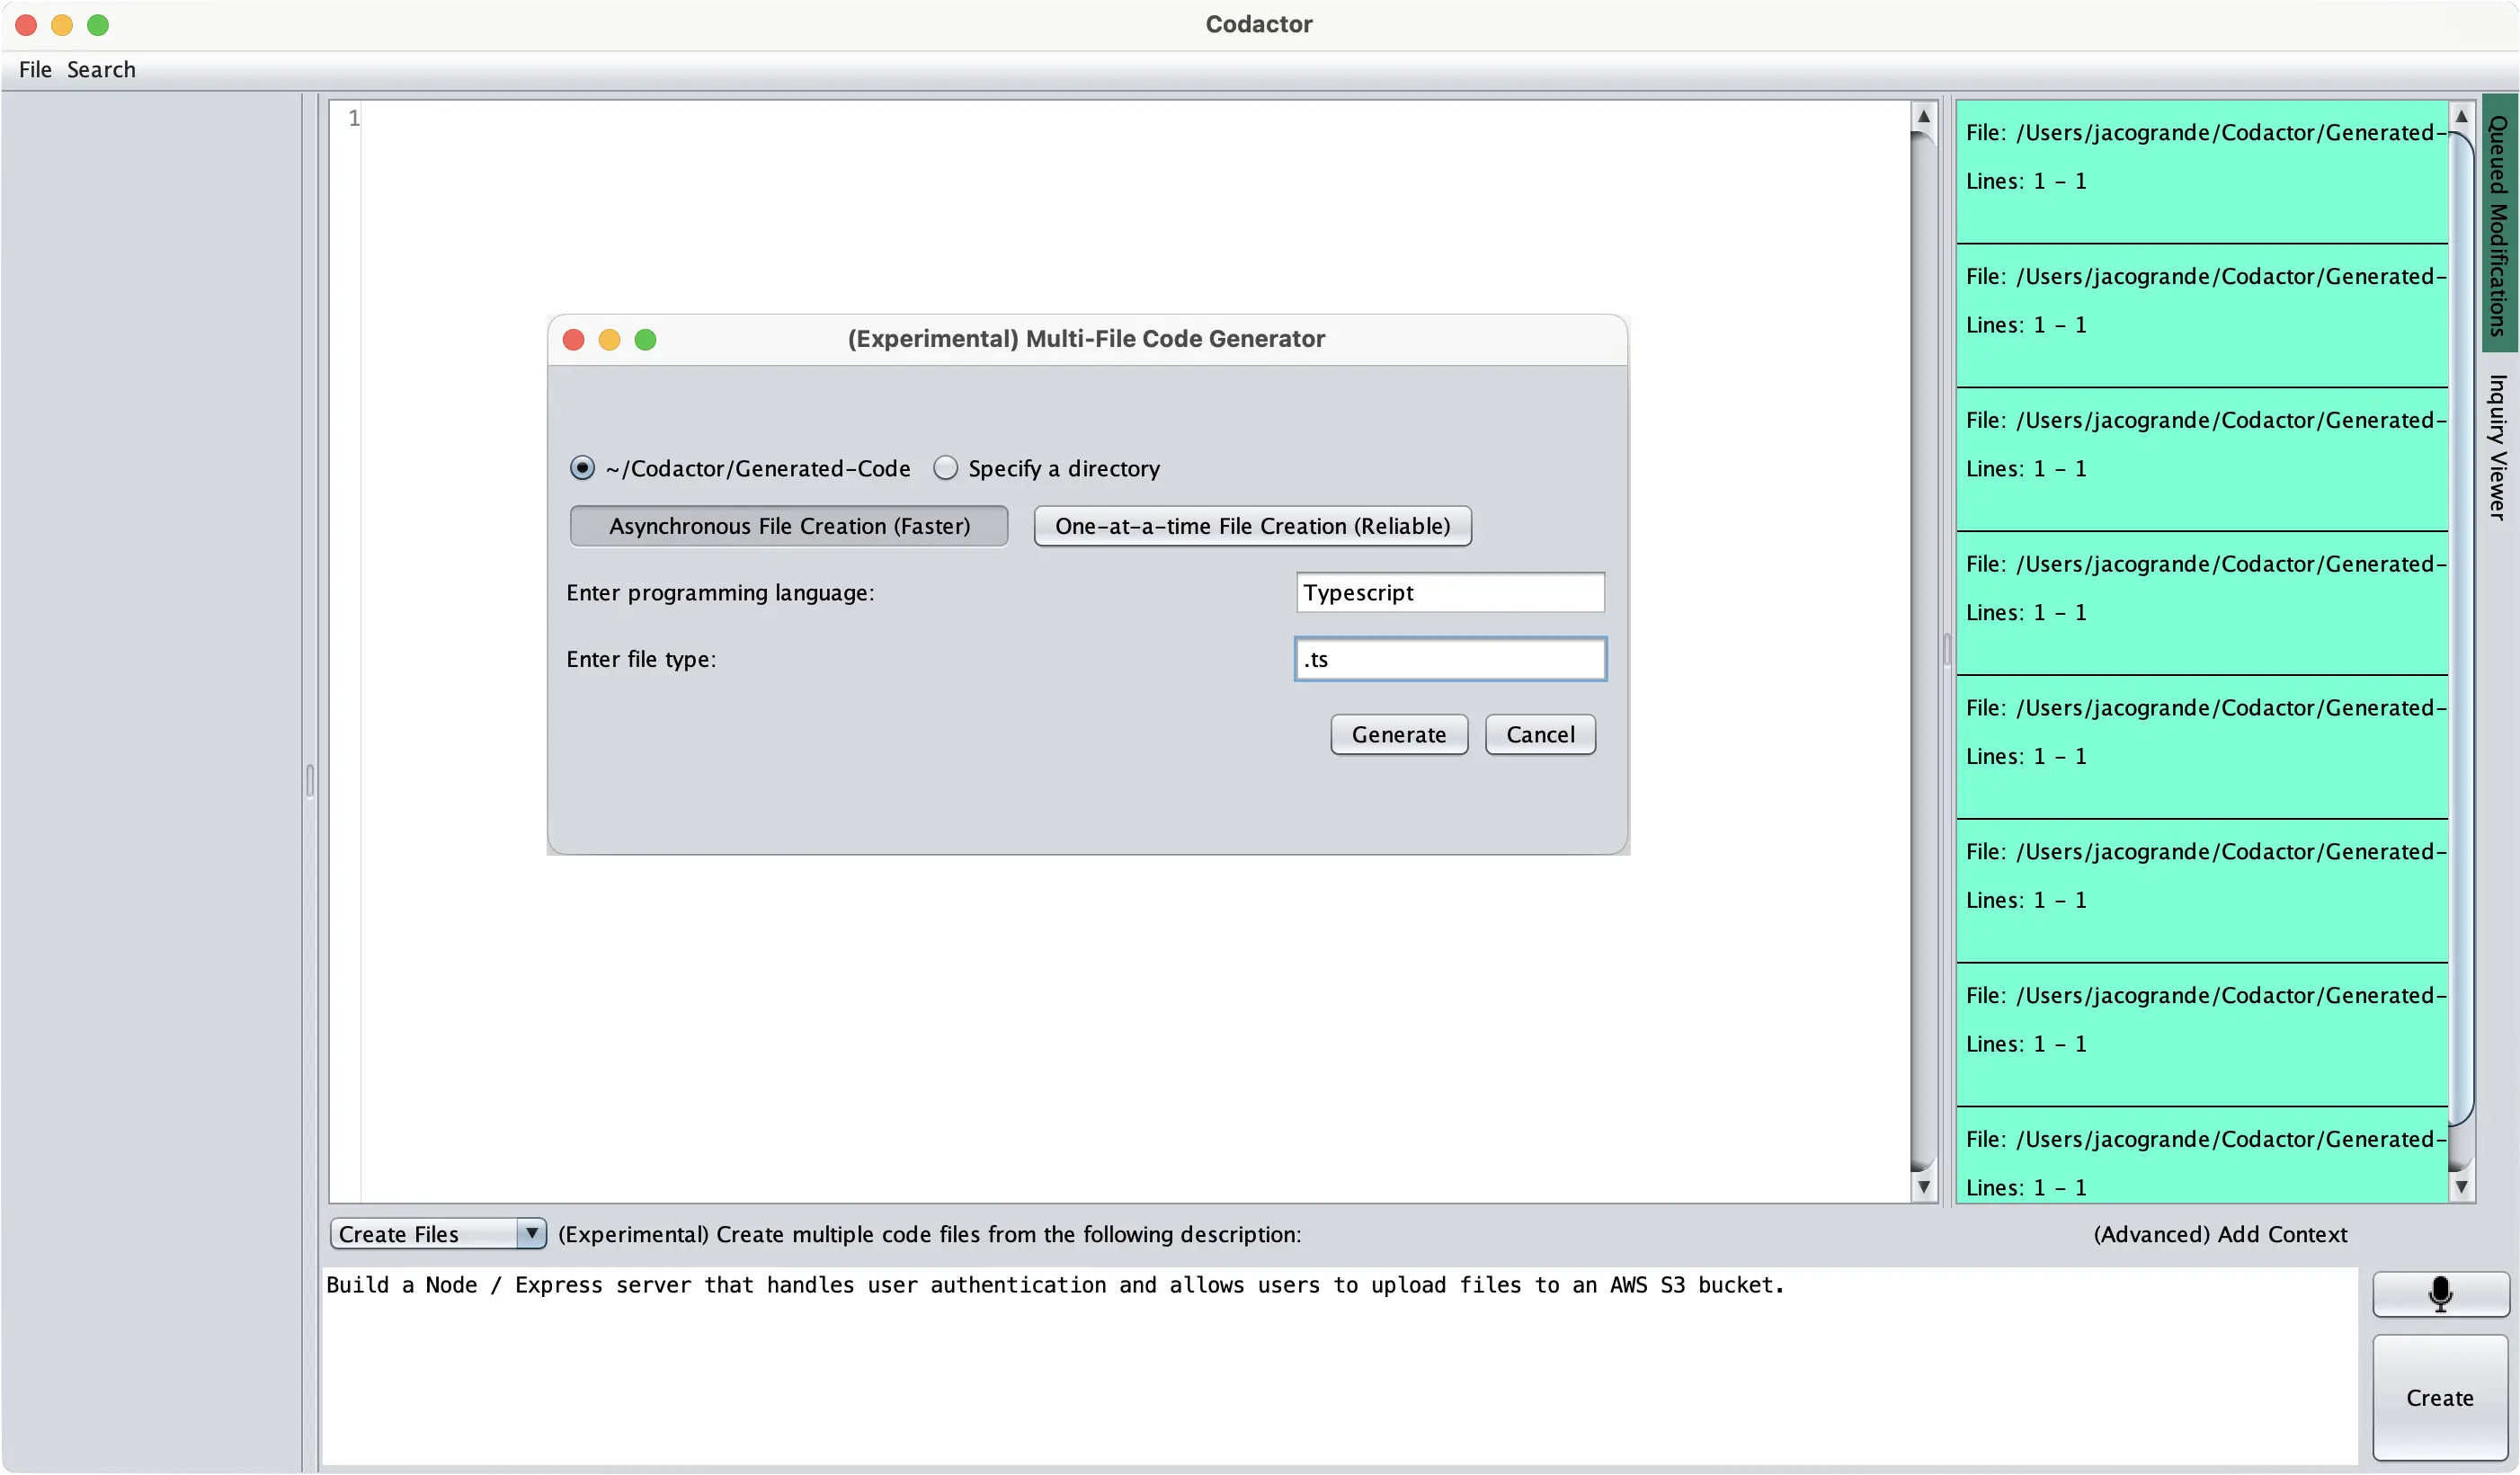This screenshot has width=2520, height=1475.
Task: Click the scroll-down arrow in Queued Modifications panel
Action: pyautogui.click(x=2462, y=1187)
